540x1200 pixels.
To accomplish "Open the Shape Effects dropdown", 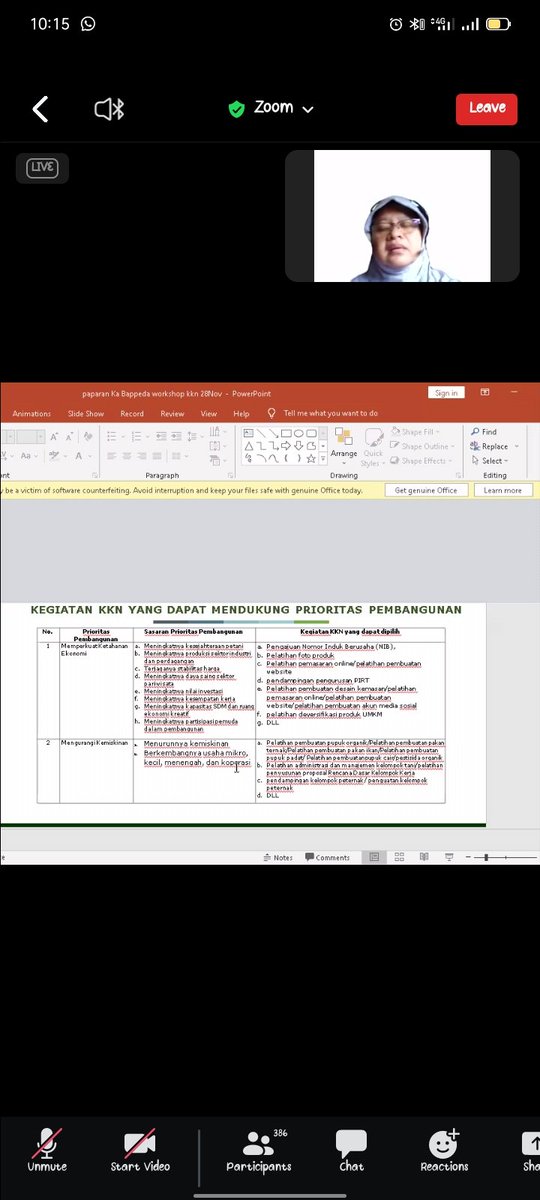I will pyautogui.click(x=421, y=461).
